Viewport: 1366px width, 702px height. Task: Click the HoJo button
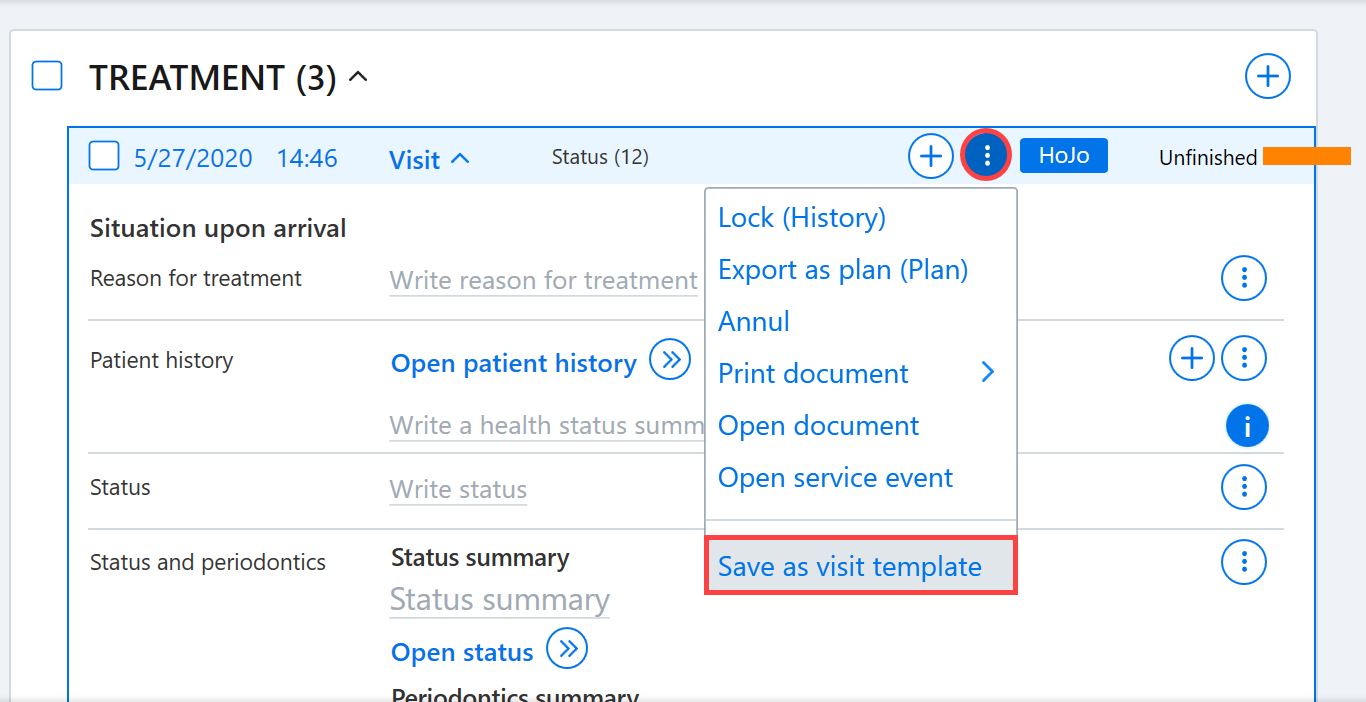tap(1064, 156)
